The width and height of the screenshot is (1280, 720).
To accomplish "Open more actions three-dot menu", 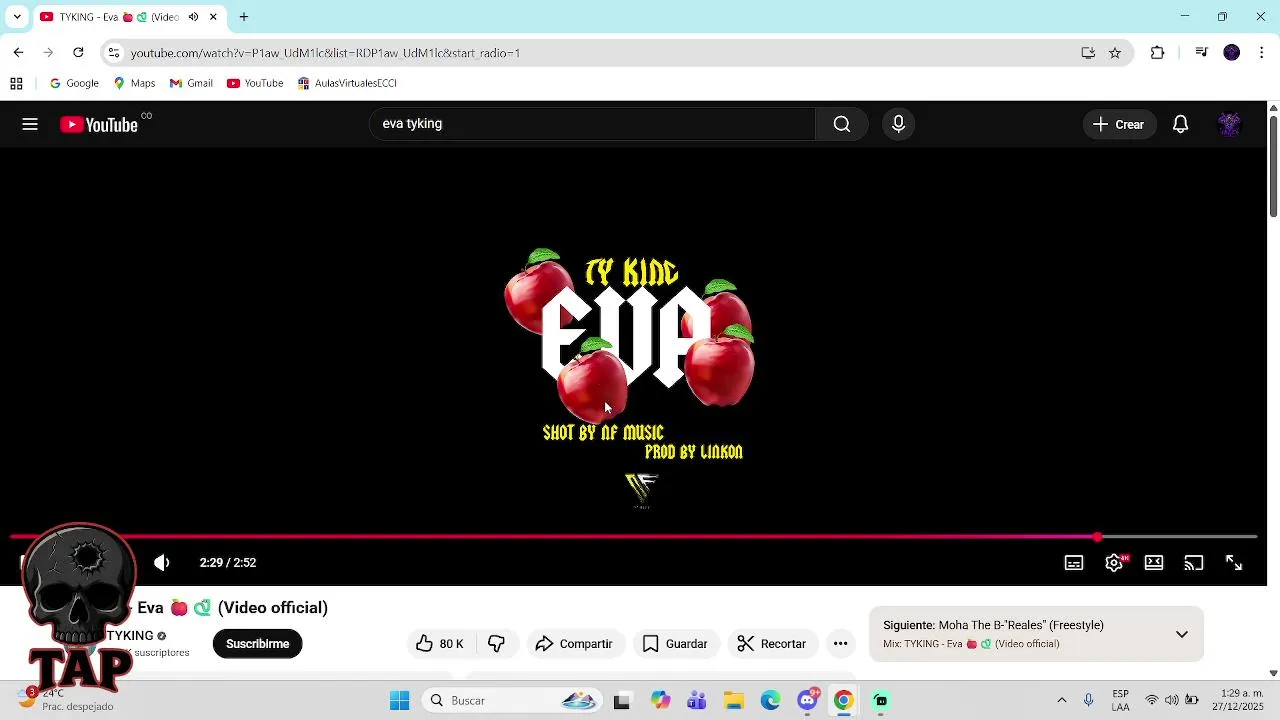I will point(841,644).
